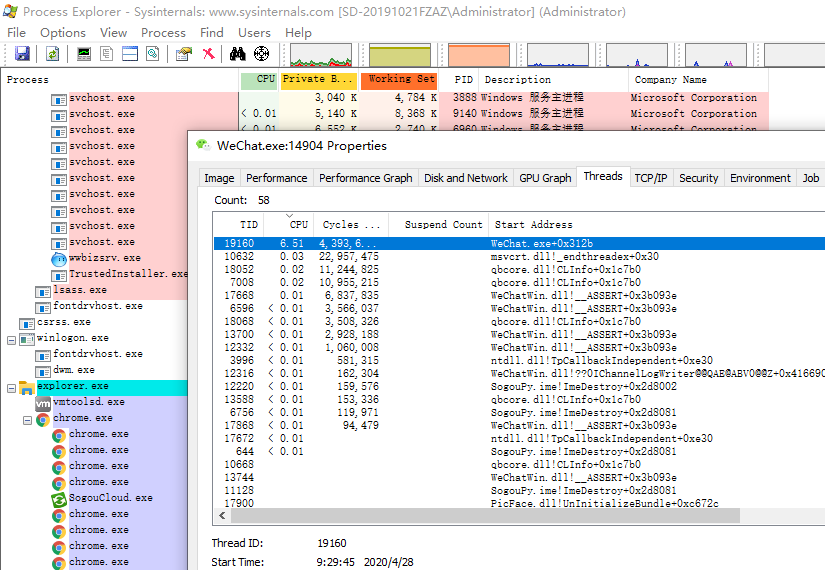Open the Performance Graph tab

pyautogui.click(x=365, y=178)
